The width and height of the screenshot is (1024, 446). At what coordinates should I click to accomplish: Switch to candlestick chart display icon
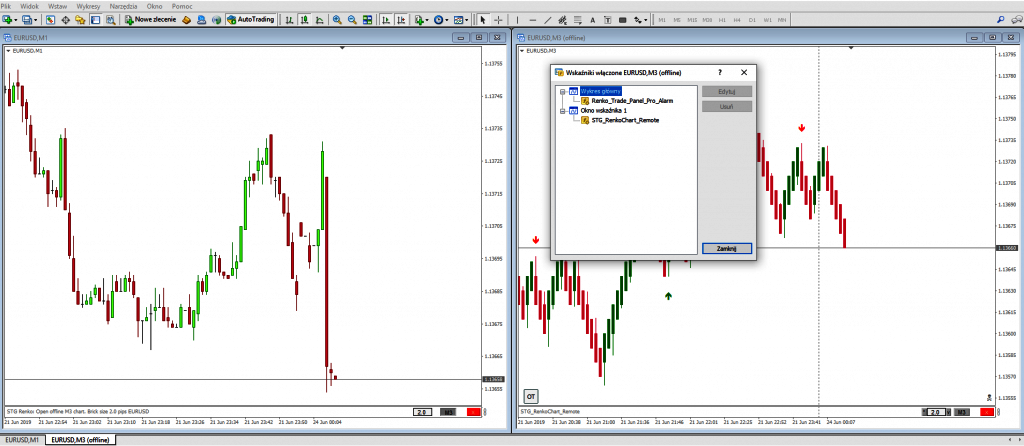click(303, 20)
